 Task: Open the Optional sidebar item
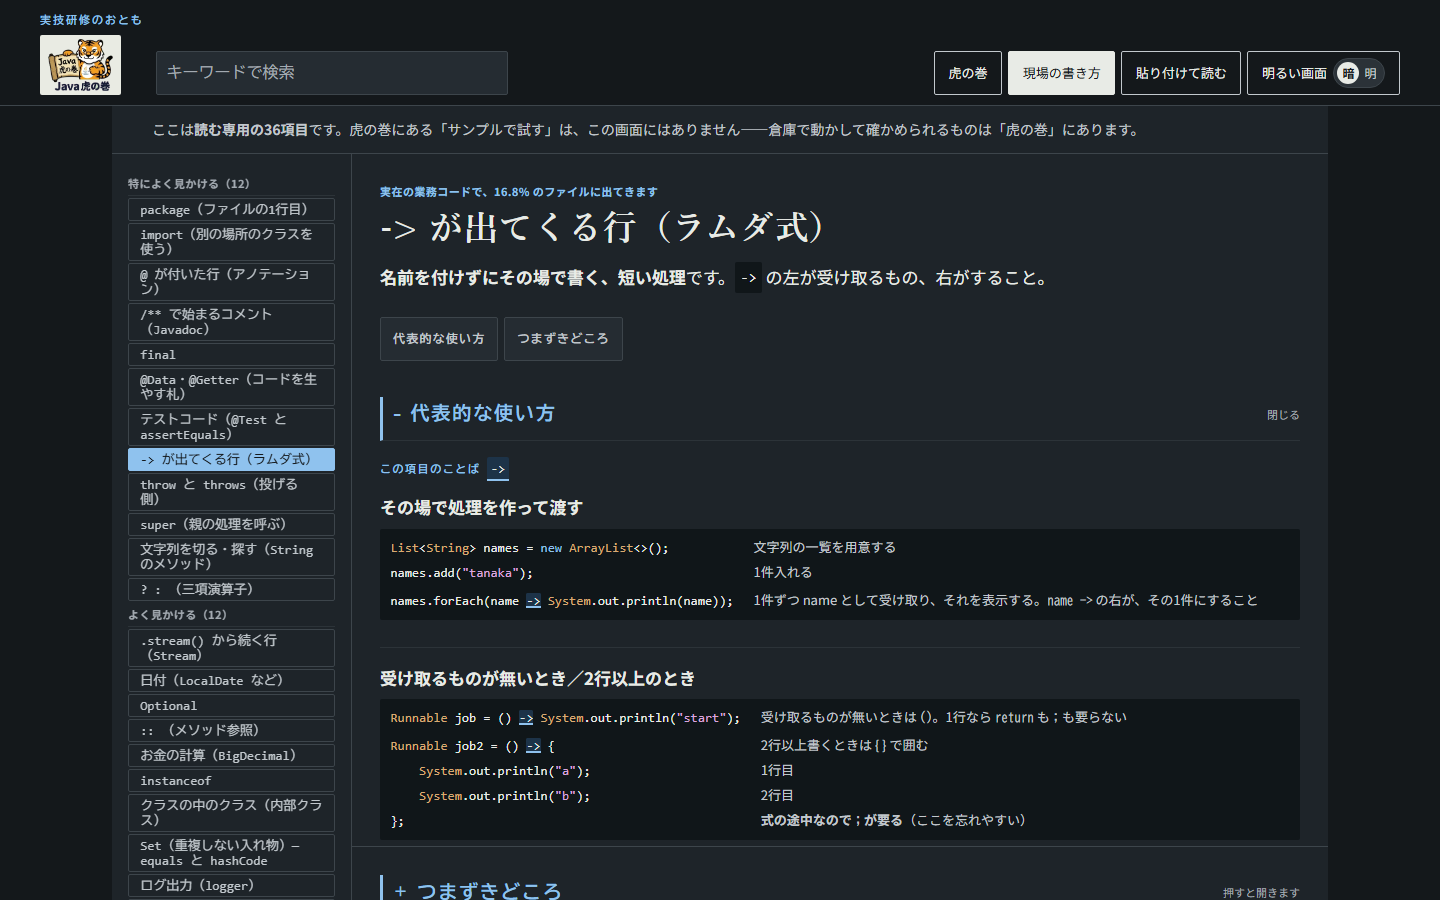pos(231,706)
